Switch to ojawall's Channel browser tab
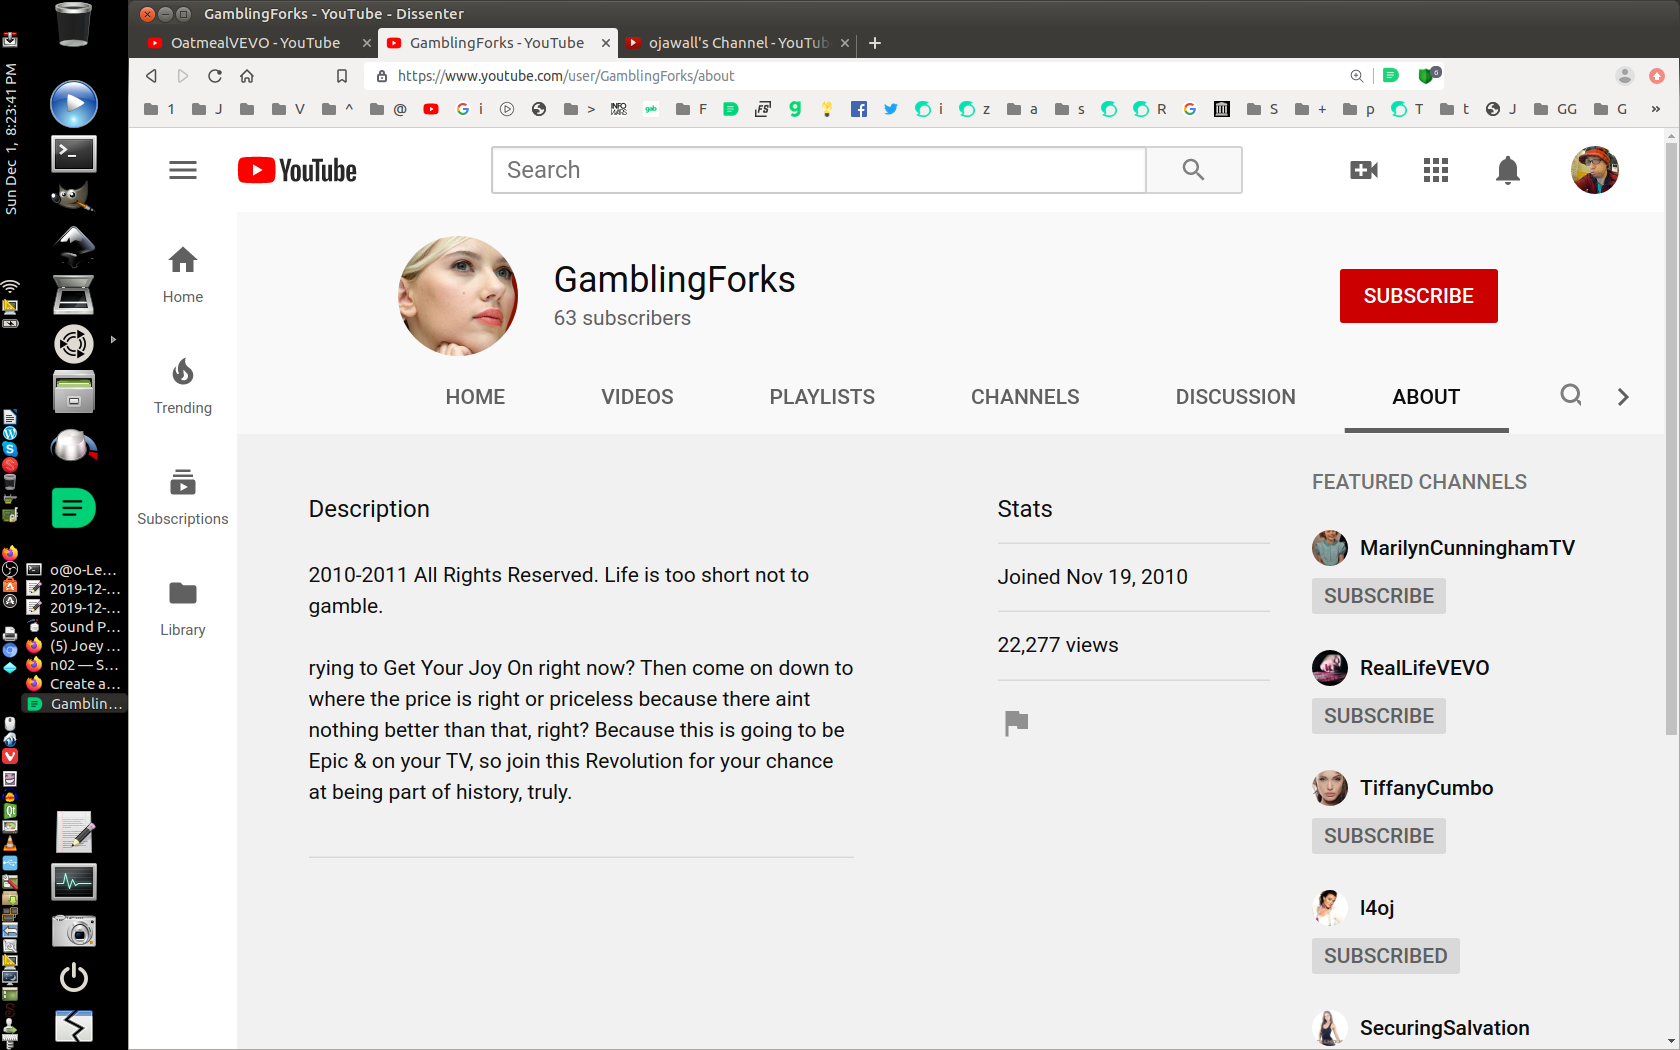1680x1050 pixels. (x=738, y=43)
